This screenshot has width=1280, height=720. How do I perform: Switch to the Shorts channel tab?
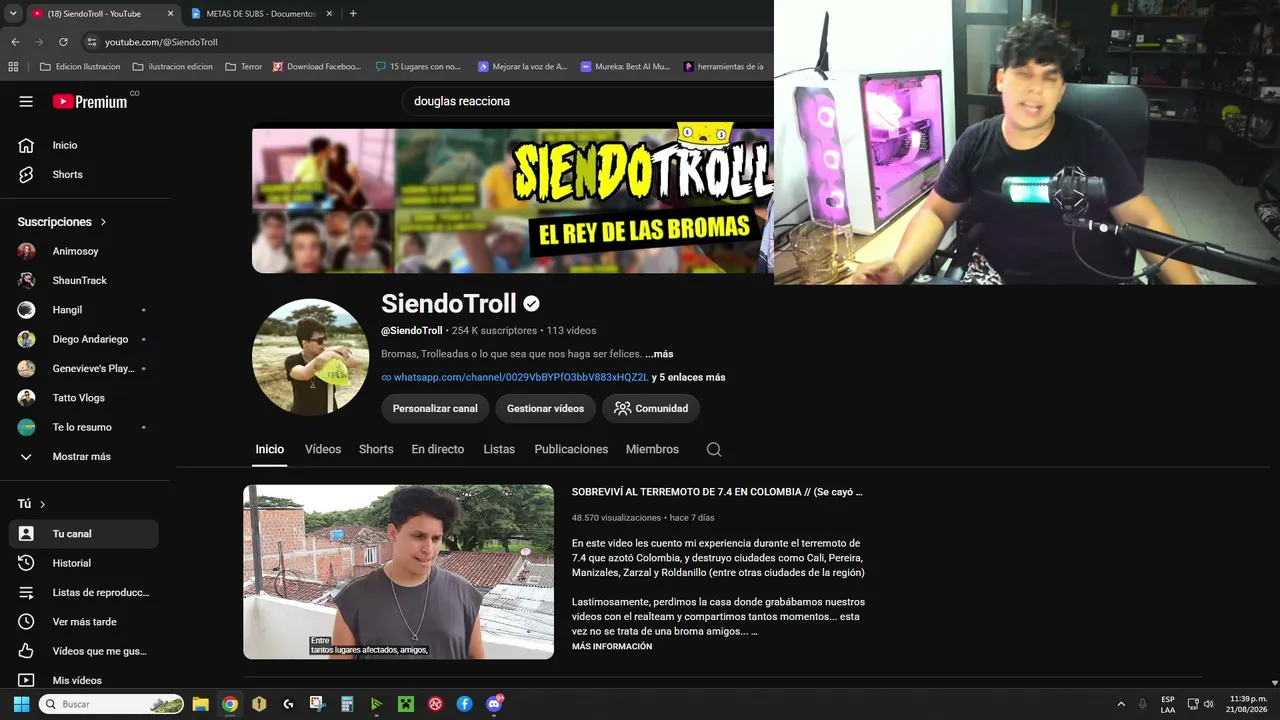[x=376, y=449]
